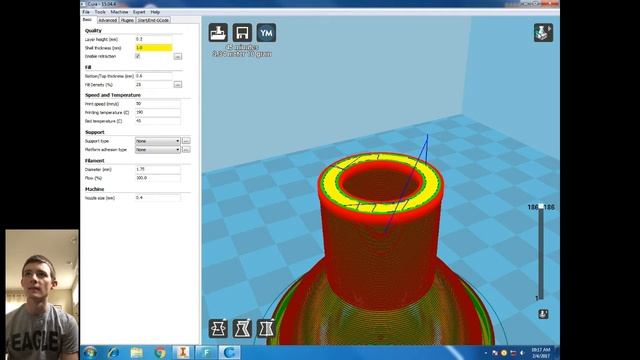This screenshot has height=360, width=640.
Task: Click the YM YouMagine share button
Action: (266, 33)
